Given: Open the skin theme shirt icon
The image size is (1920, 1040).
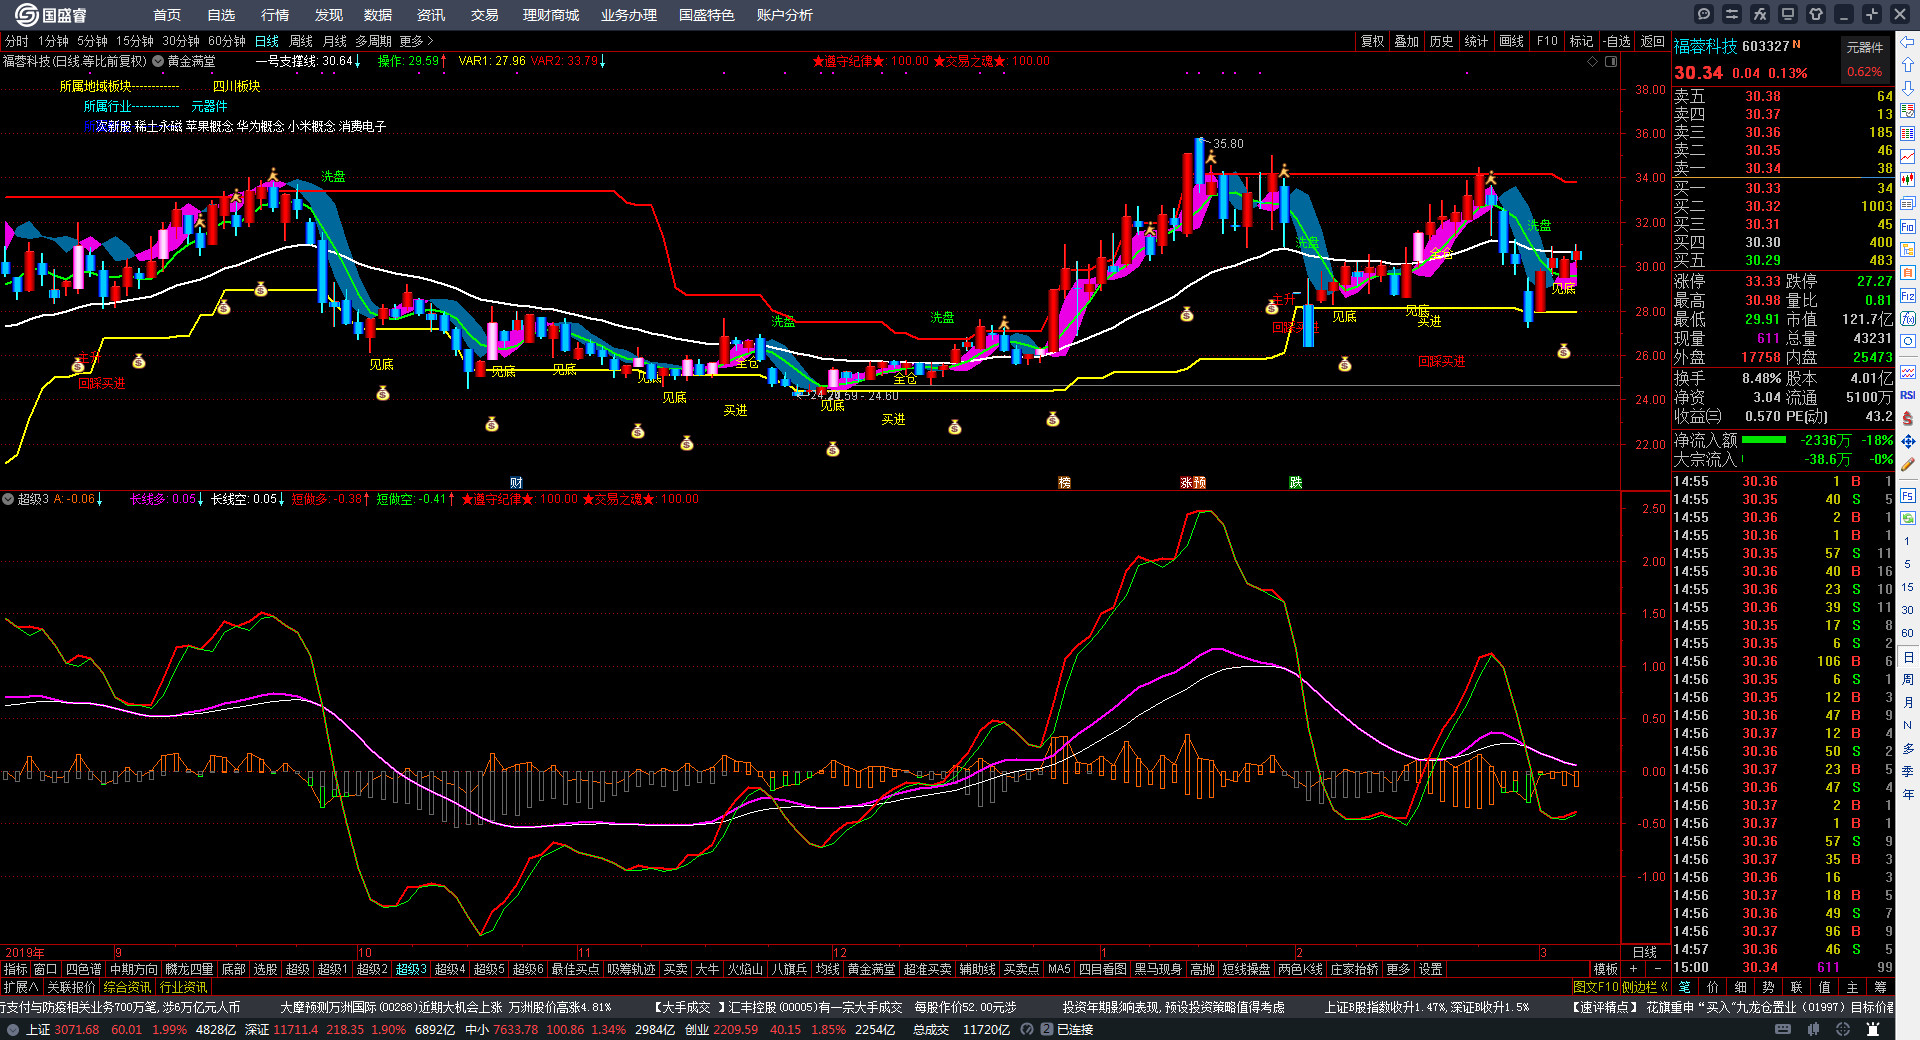Looking at the screenshot, I should pyautogui.click(x=1816, y=14).
